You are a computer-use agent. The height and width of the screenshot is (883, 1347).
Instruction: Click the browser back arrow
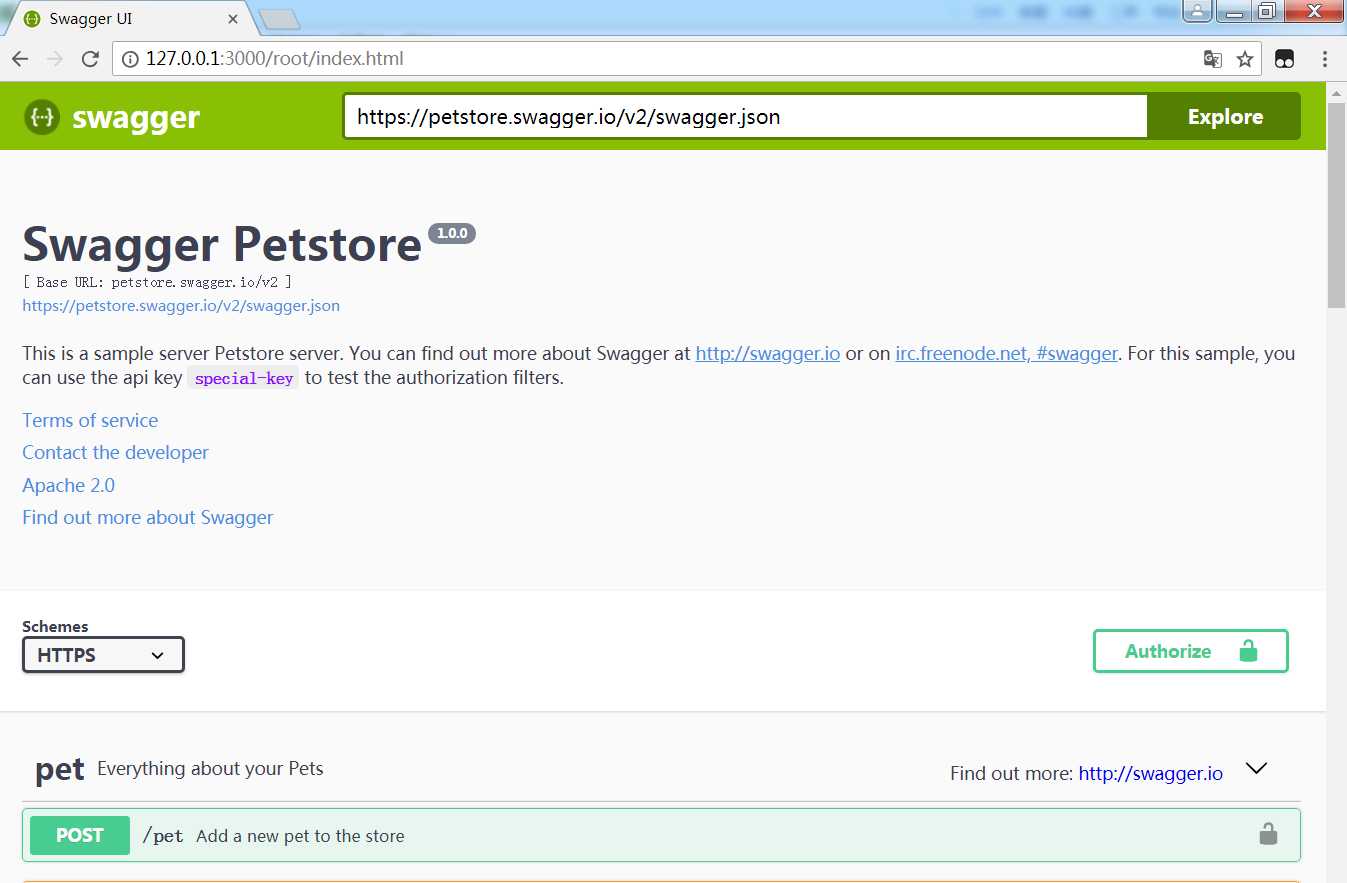pos(20,59)
